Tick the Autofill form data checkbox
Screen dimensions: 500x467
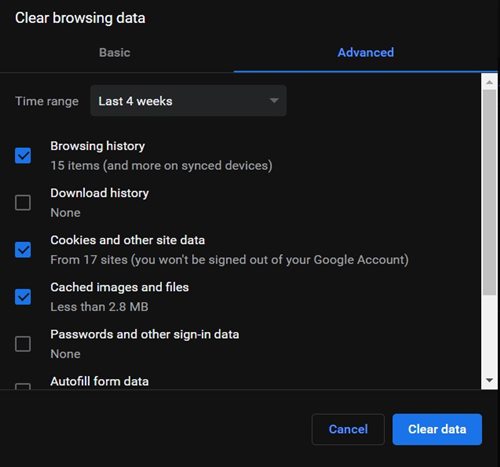23,386
